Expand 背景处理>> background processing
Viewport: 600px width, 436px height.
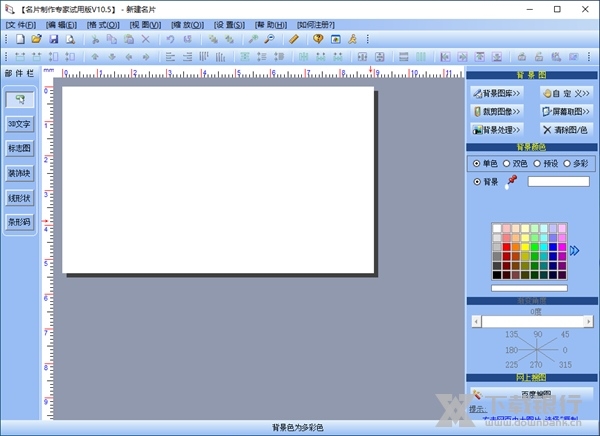(497, 130)
